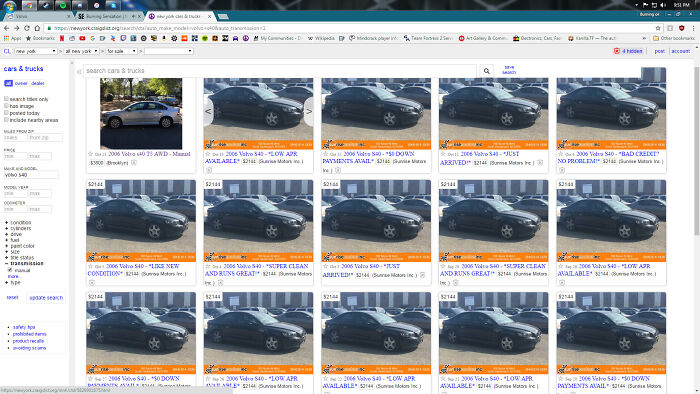Enable the posted today checkbox
The height and width of the screenshot is (394, 700).
tap(6, 113)
